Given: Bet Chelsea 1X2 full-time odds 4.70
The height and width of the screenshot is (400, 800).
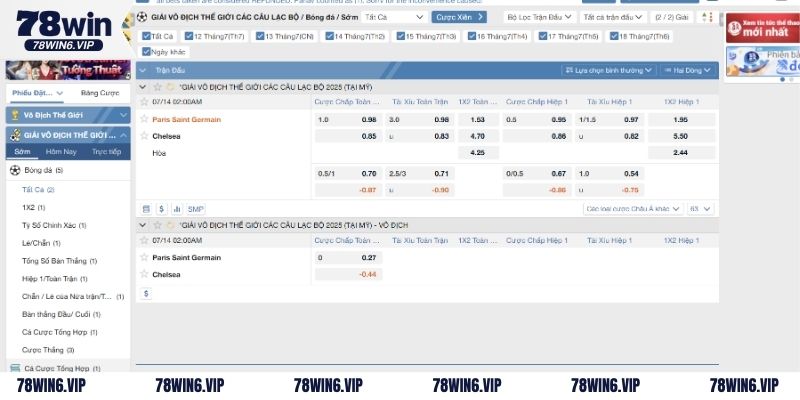Looking at the screenshot, I should [478, 136].
